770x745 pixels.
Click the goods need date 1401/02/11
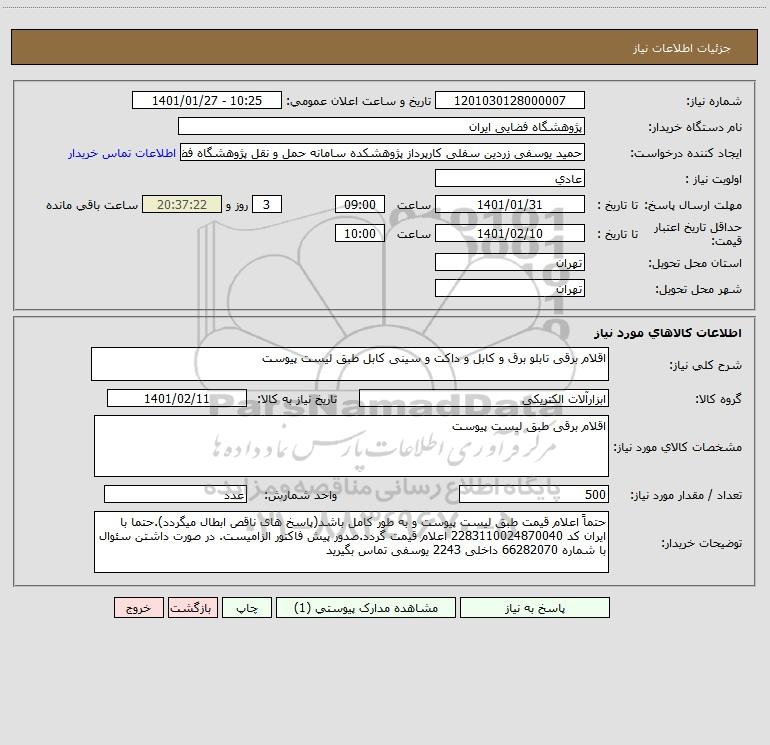tap(177, 398)
